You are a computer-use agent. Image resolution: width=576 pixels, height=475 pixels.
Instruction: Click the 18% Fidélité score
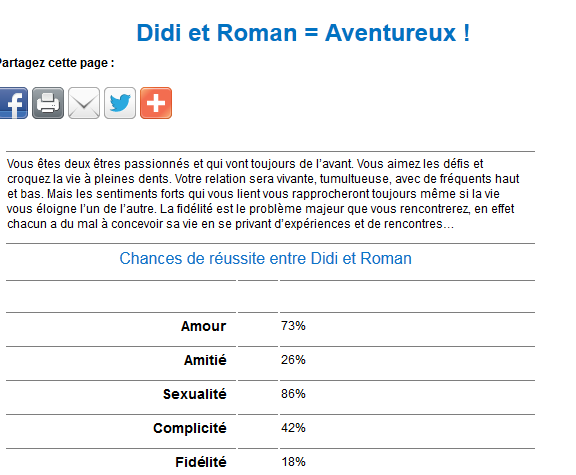[293, 462]
